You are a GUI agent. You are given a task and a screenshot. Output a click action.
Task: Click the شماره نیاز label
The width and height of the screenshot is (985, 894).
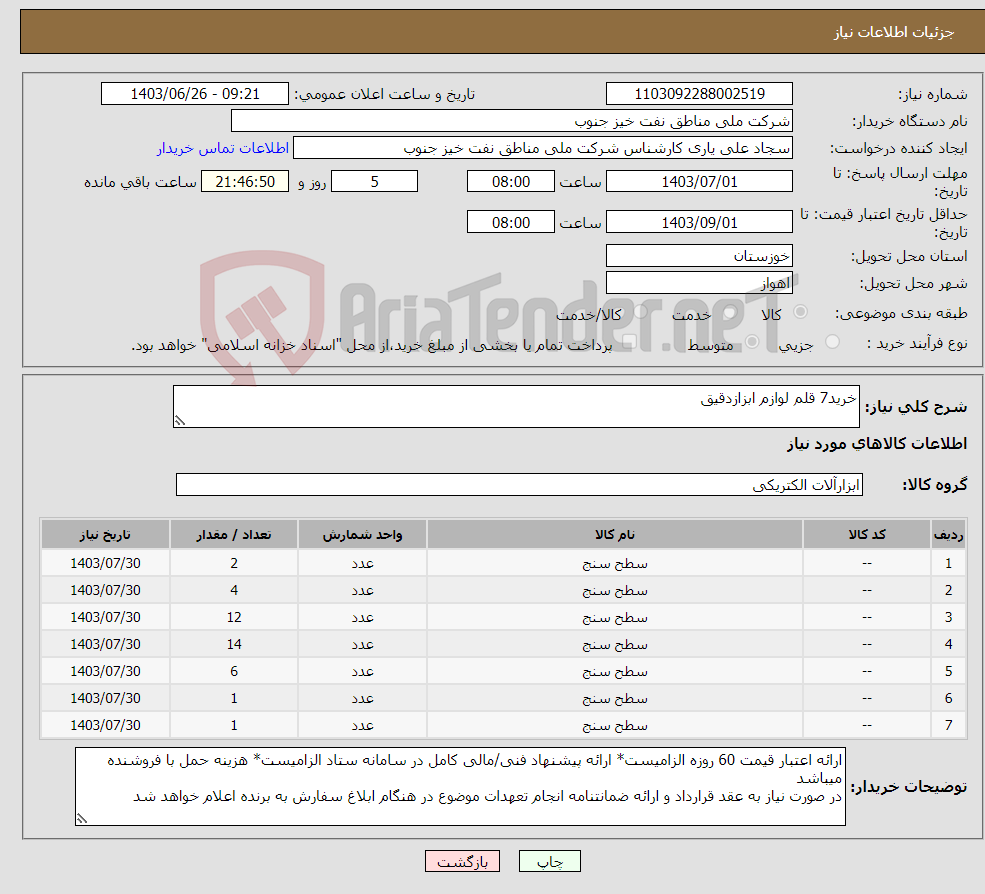pos(933,95)
